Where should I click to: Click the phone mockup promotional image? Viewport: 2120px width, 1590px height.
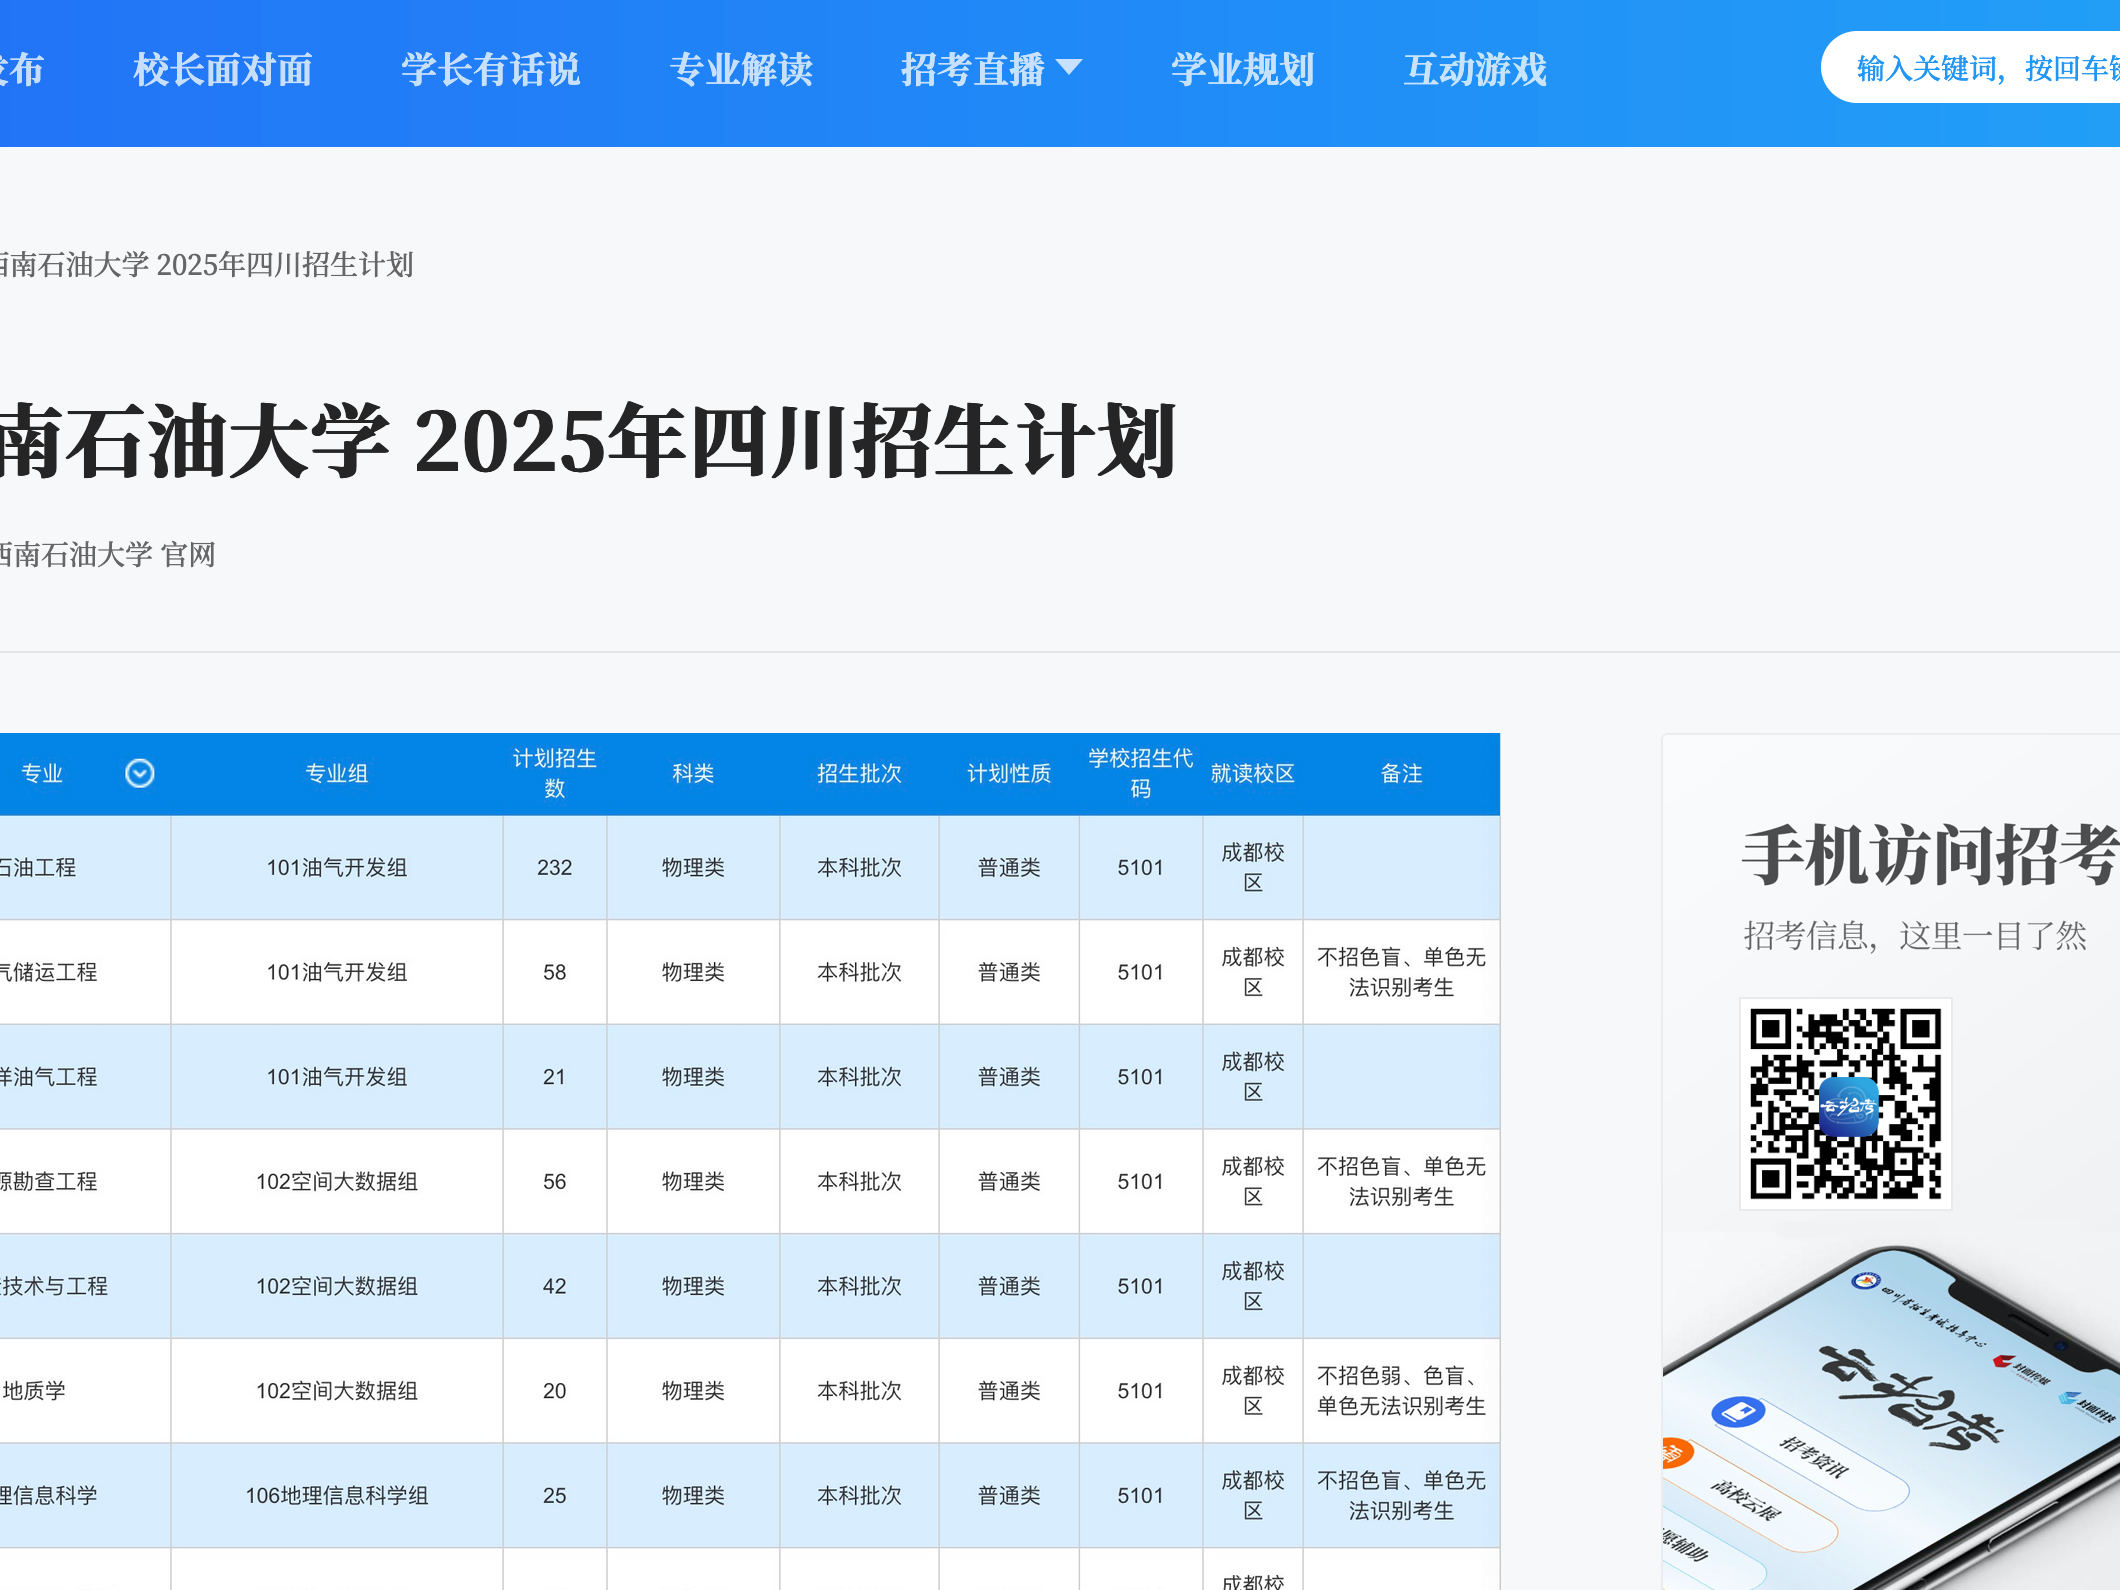click(1892, 1418)
